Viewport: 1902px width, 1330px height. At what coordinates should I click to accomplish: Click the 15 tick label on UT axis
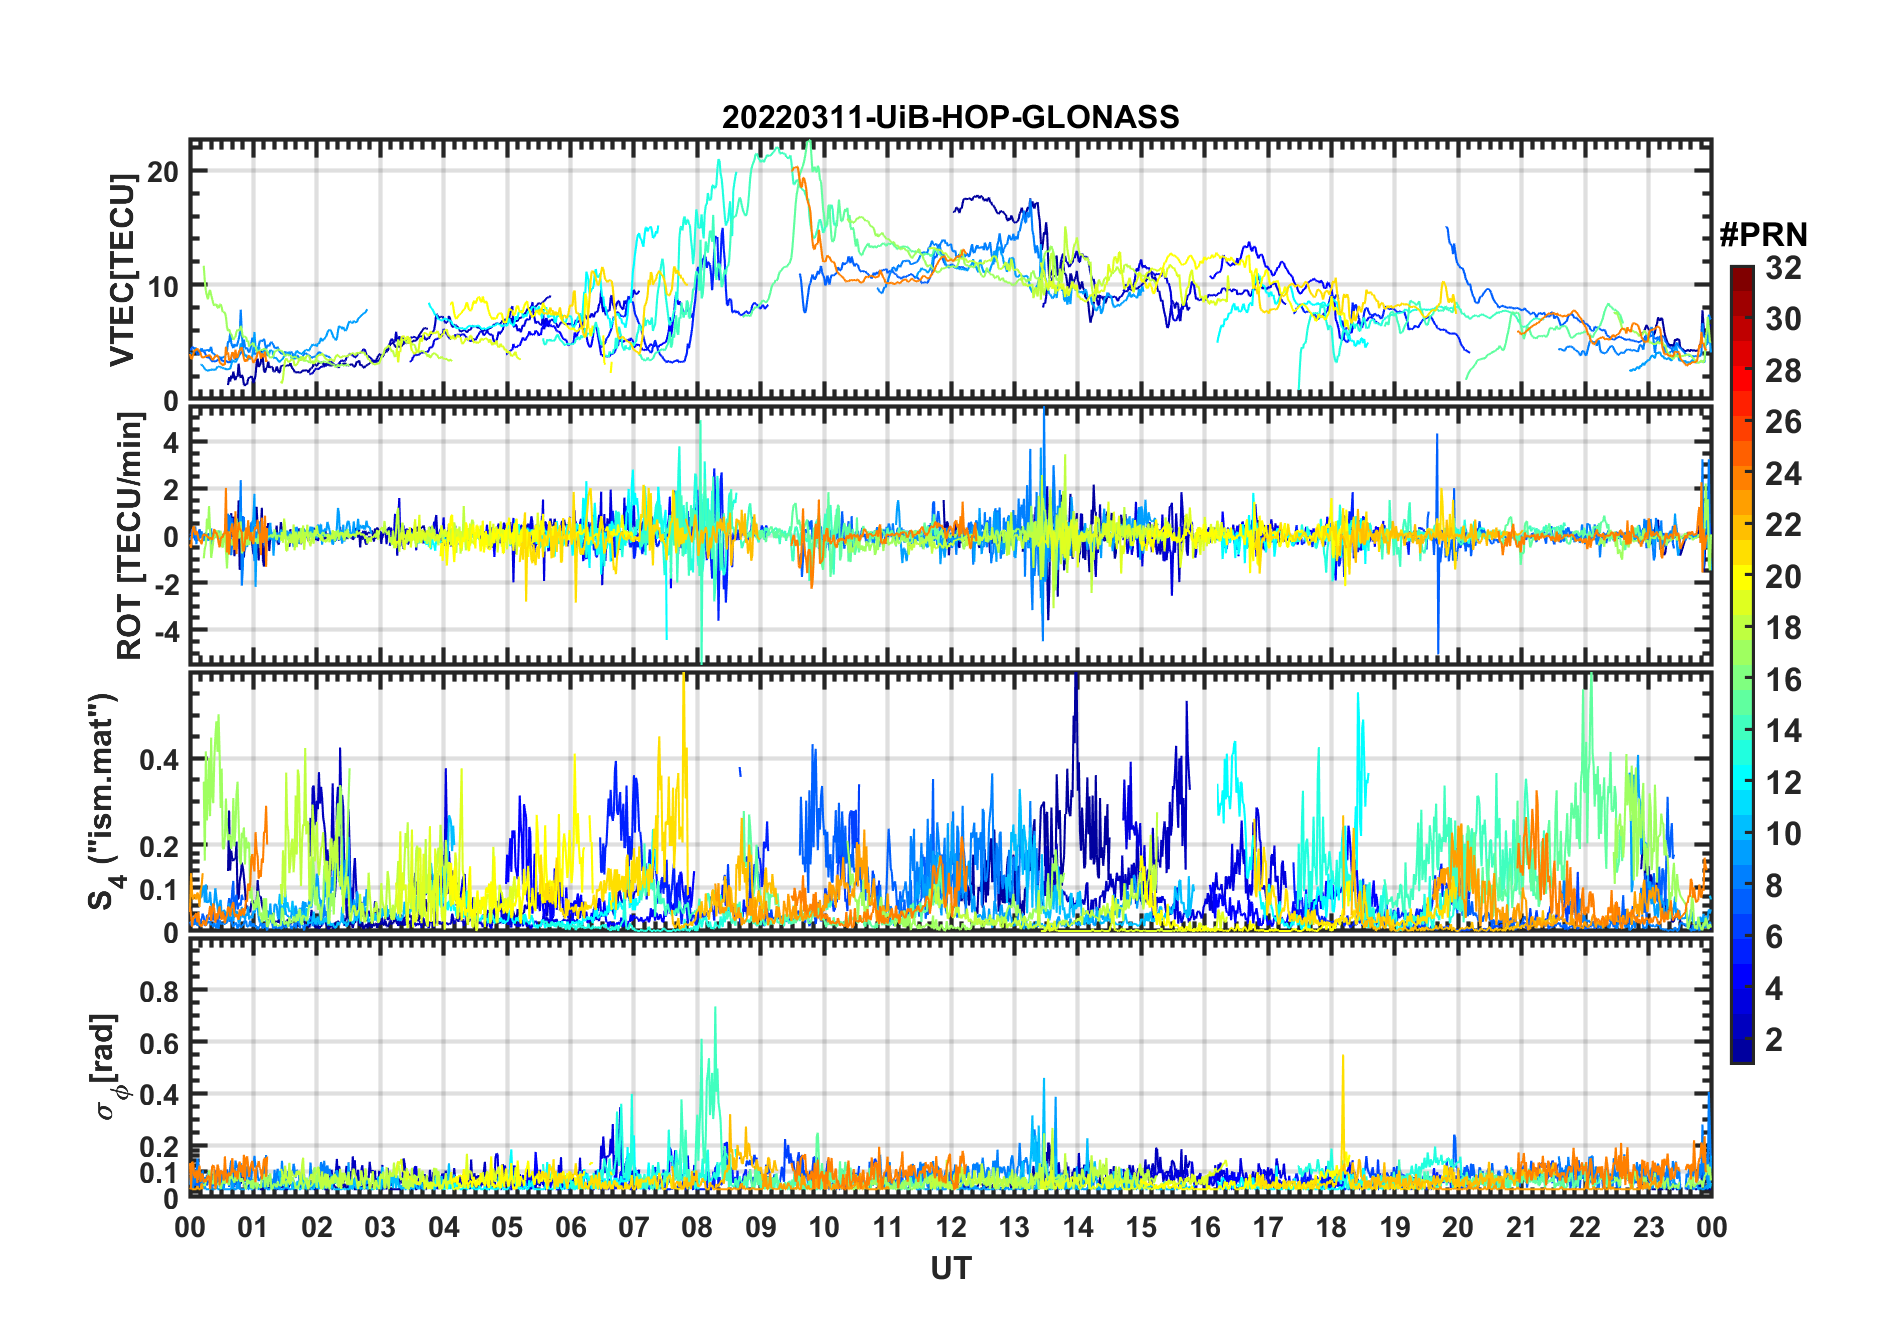point(1141,1227)
